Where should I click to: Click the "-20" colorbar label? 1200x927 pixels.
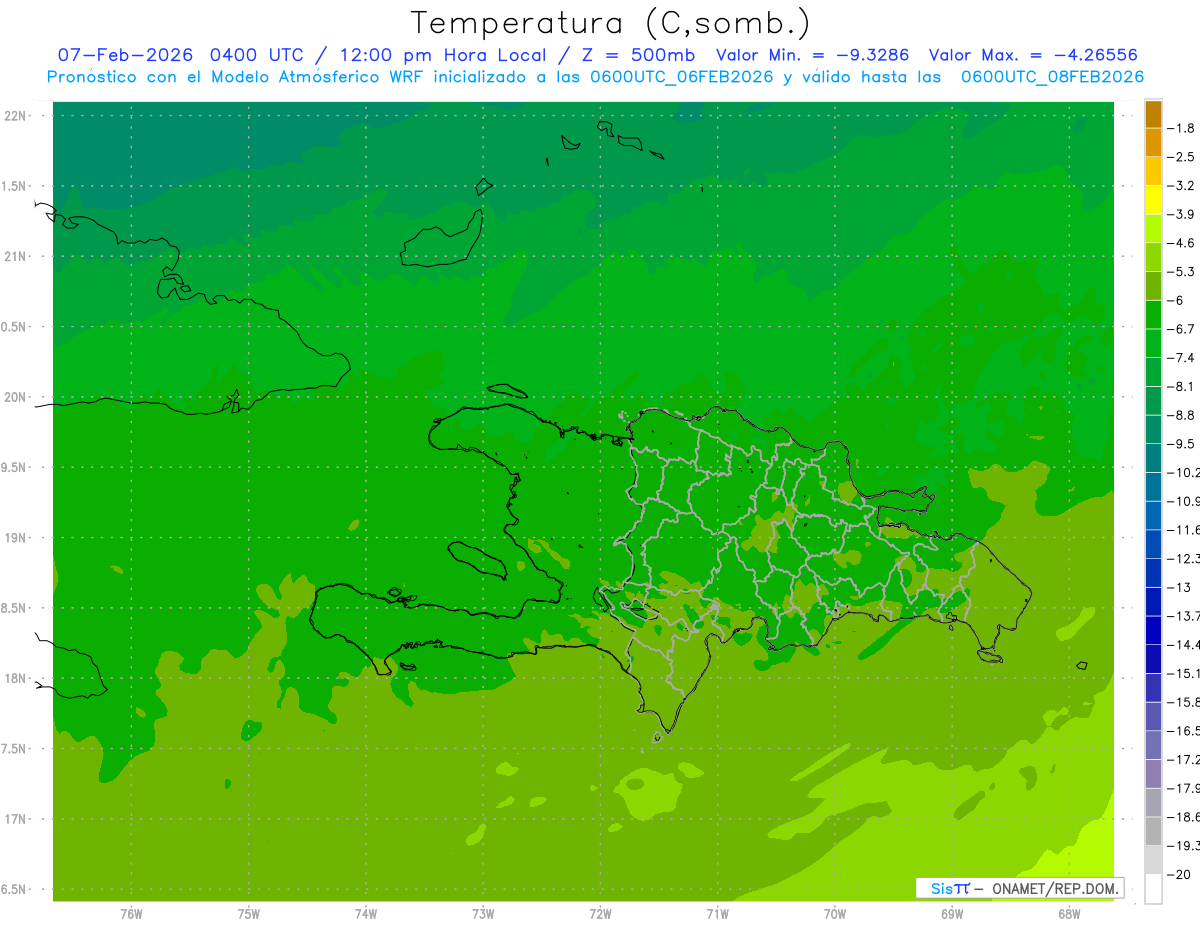coord(1179,874)
